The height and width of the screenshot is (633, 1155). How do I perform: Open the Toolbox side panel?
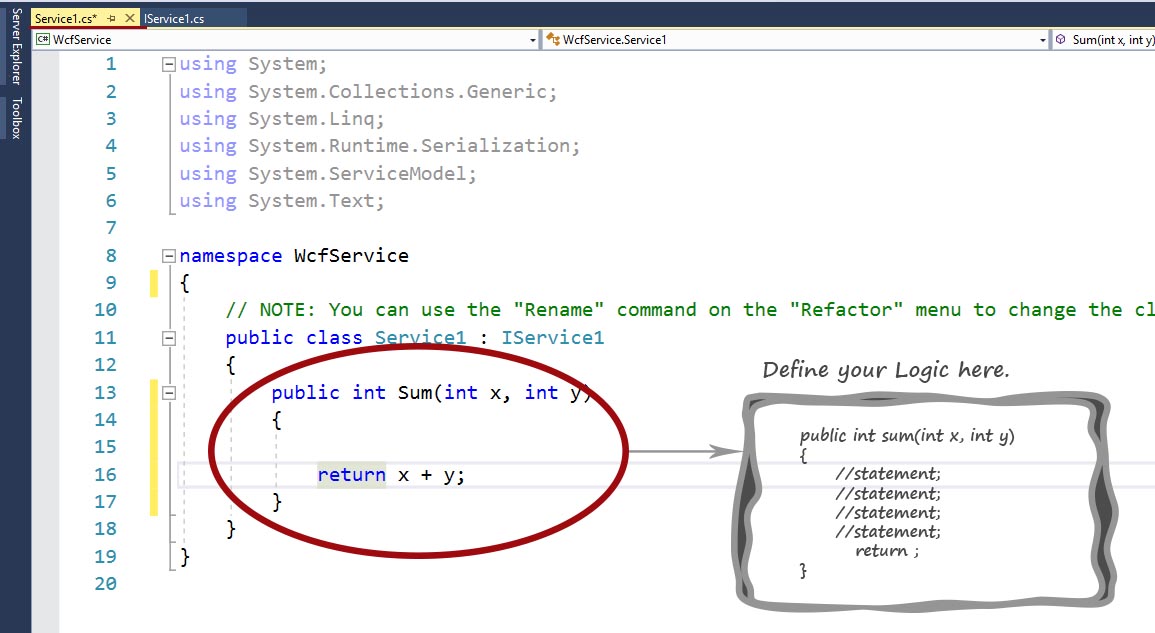point(16,118)
